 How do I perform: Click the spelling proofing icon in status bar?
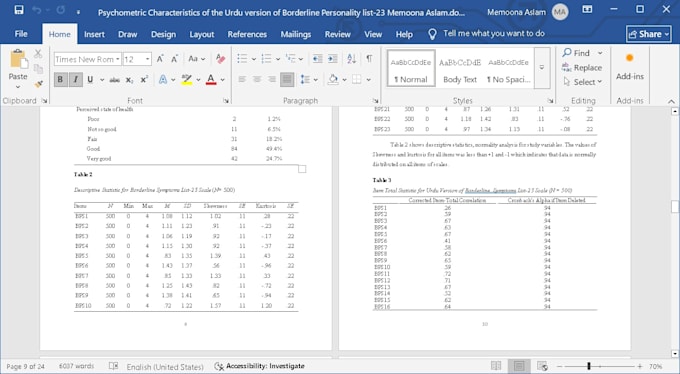click(113, 366)
